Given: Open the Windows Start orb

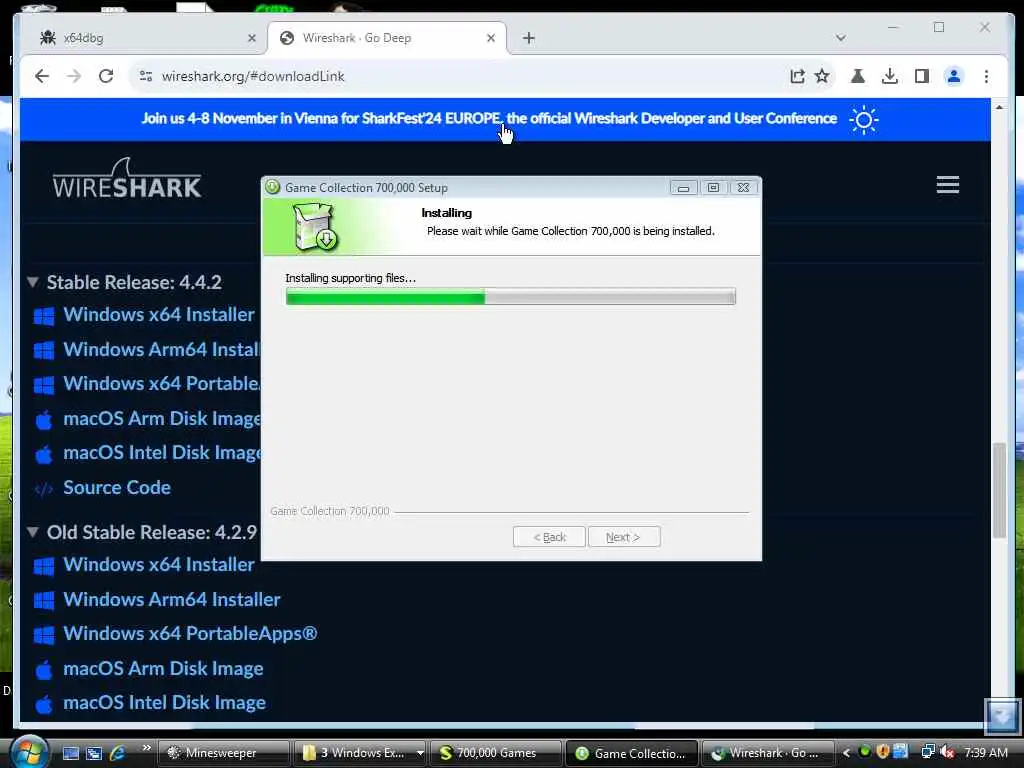Looking at the screenshot, I should [x=29, y=753].
